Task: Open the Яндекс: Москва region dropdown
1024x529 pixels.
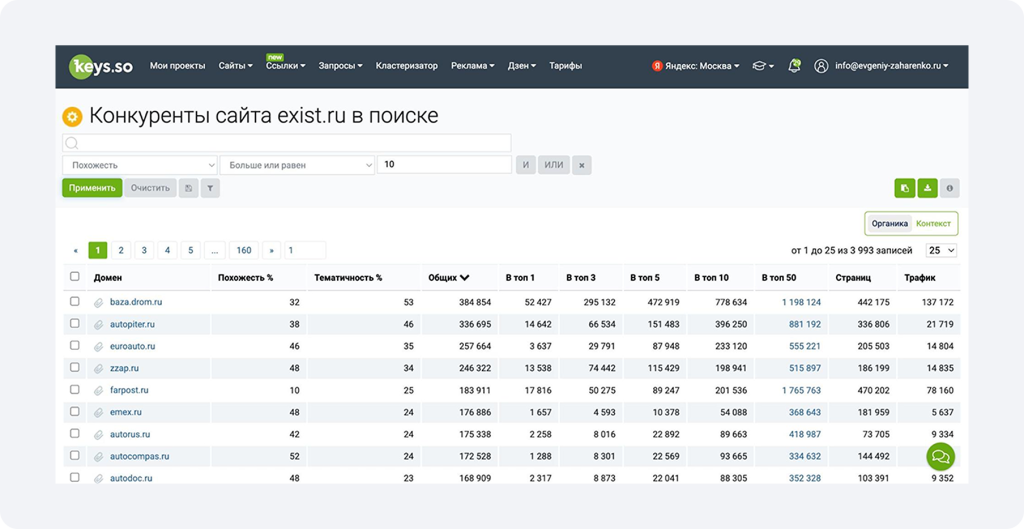Action: pyautogui.click(x=696, y=66)
